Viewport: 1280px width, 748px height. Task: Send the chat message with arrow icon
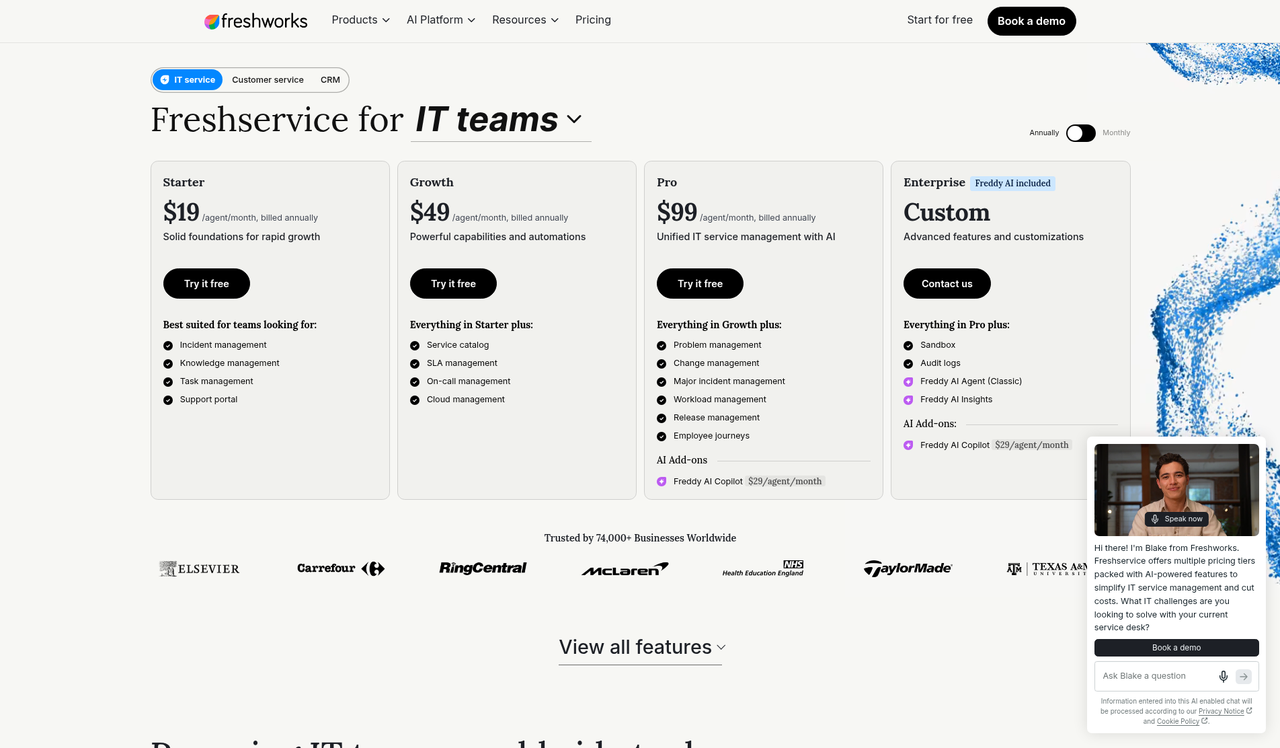[1244, 676]
